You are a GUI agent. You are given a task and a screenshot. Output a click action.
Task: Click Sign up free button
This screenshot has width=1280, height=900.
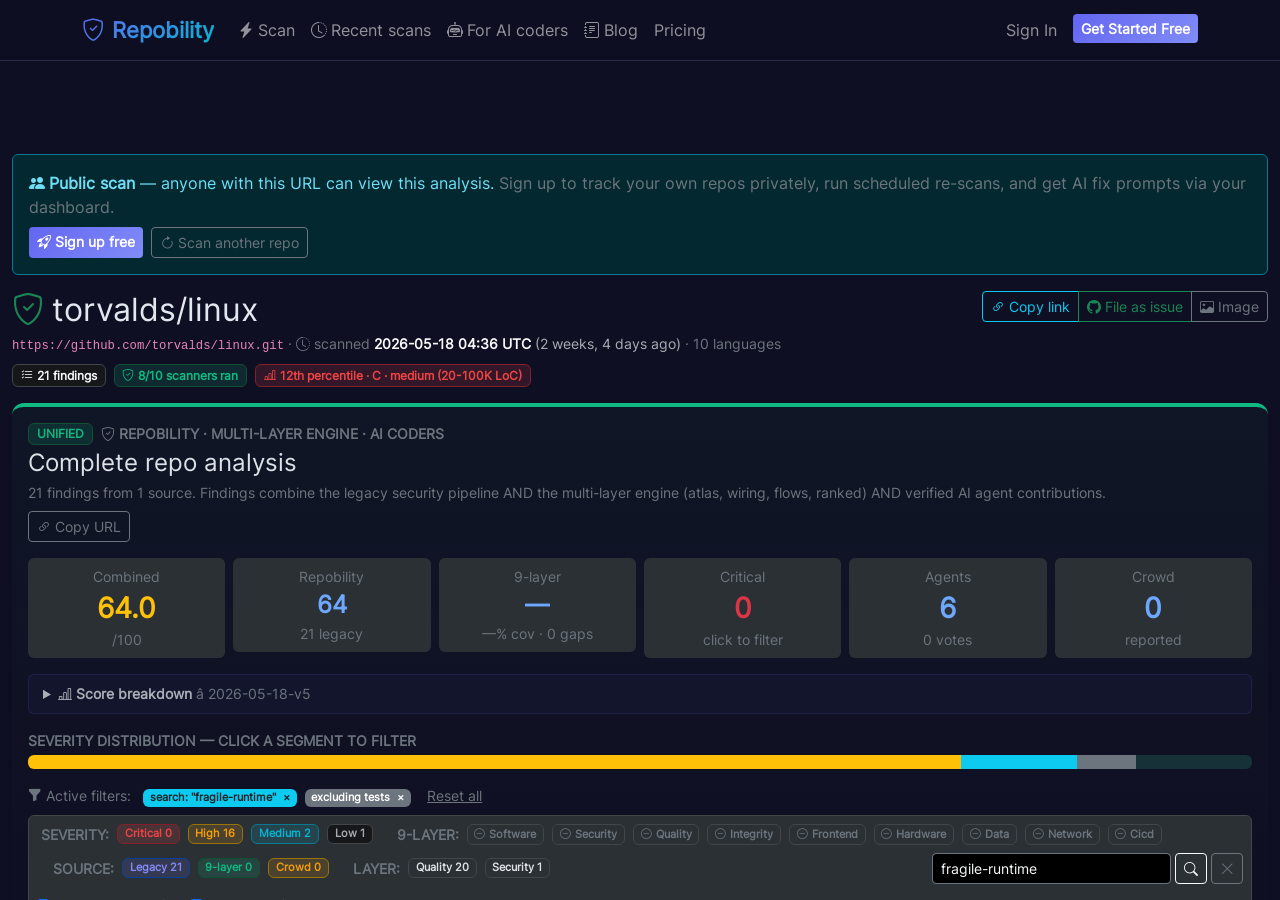tap(86, 242)
